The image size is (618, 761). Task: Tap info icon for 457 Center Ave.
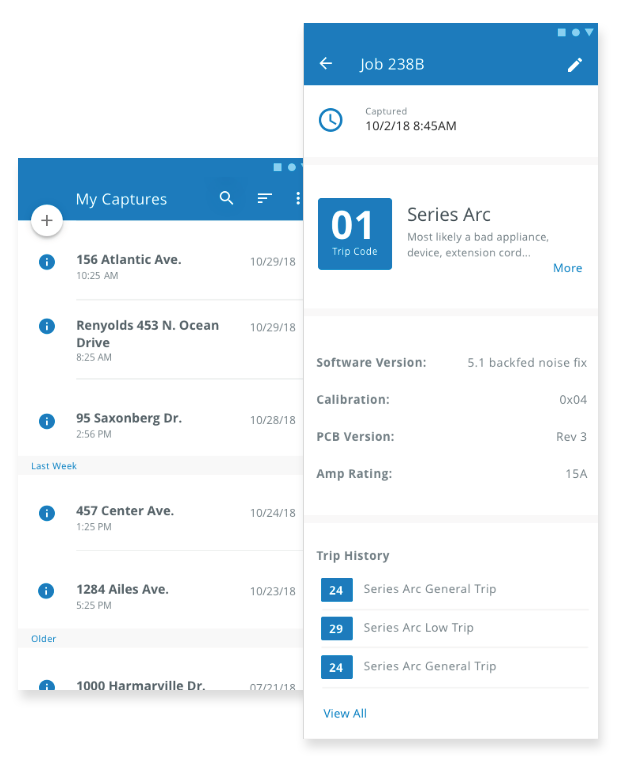pyautogui.click(x=47, y=513)
